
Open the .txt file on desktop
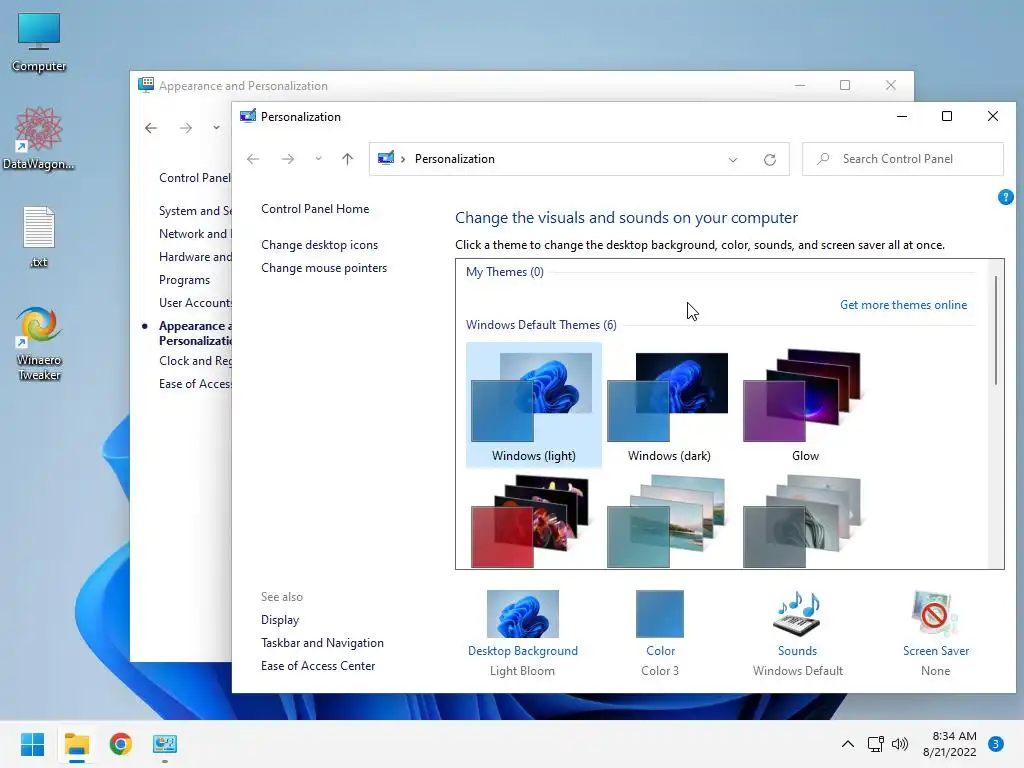coord(39,236)
